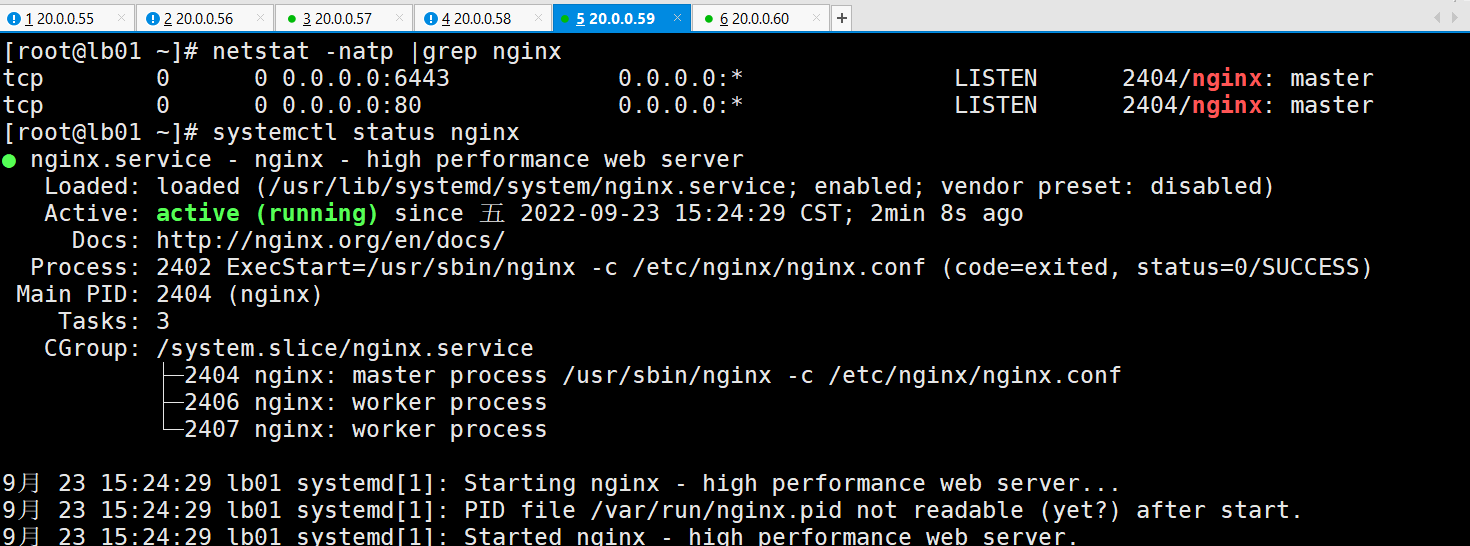Click the log line 'Starting nginx - high performance web server...'
Viewport: 1470px width, 546px height.
(793, 483)
